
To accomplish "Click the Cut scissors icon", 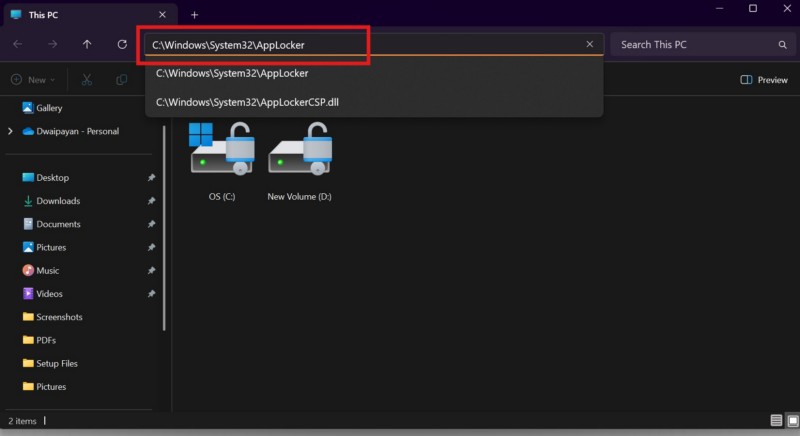I will coord(87,80).
